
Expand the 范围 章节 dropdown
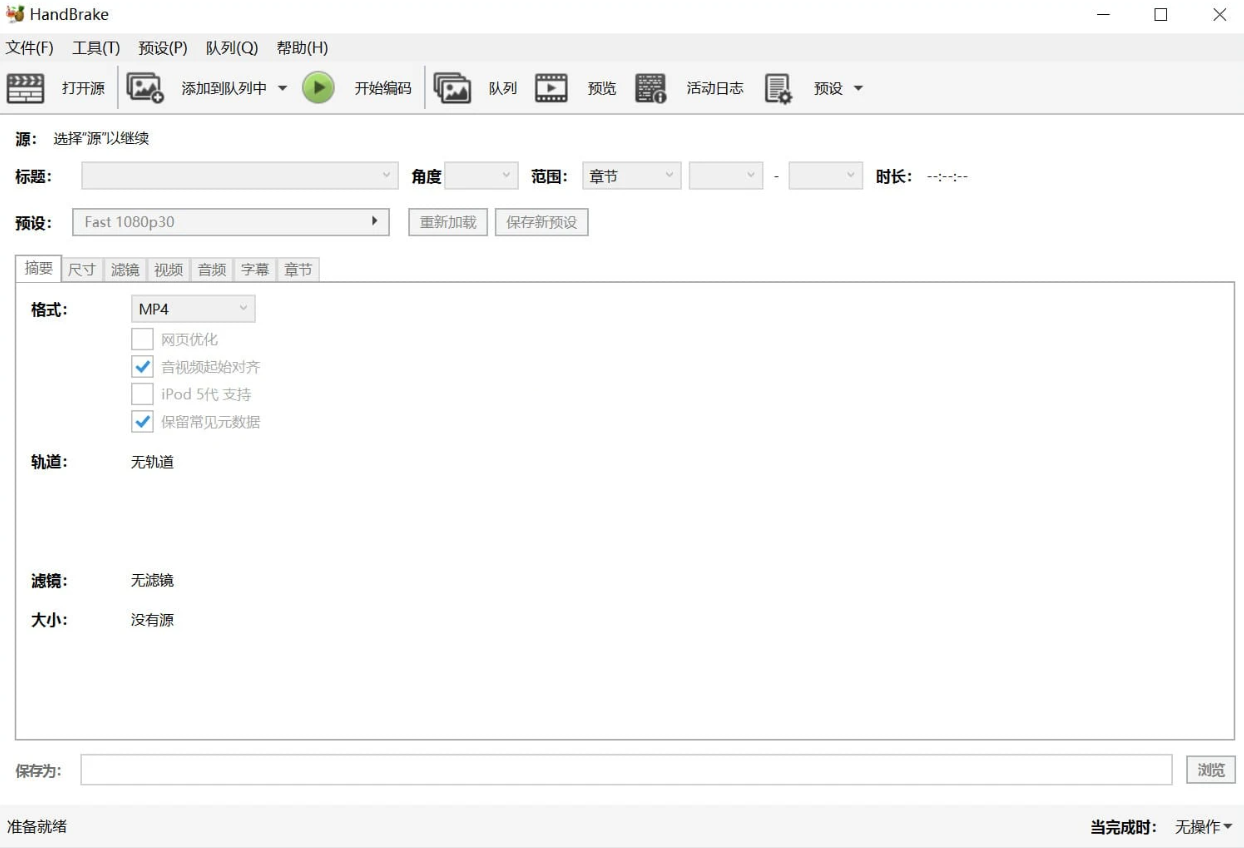click(x=631, y=175)
